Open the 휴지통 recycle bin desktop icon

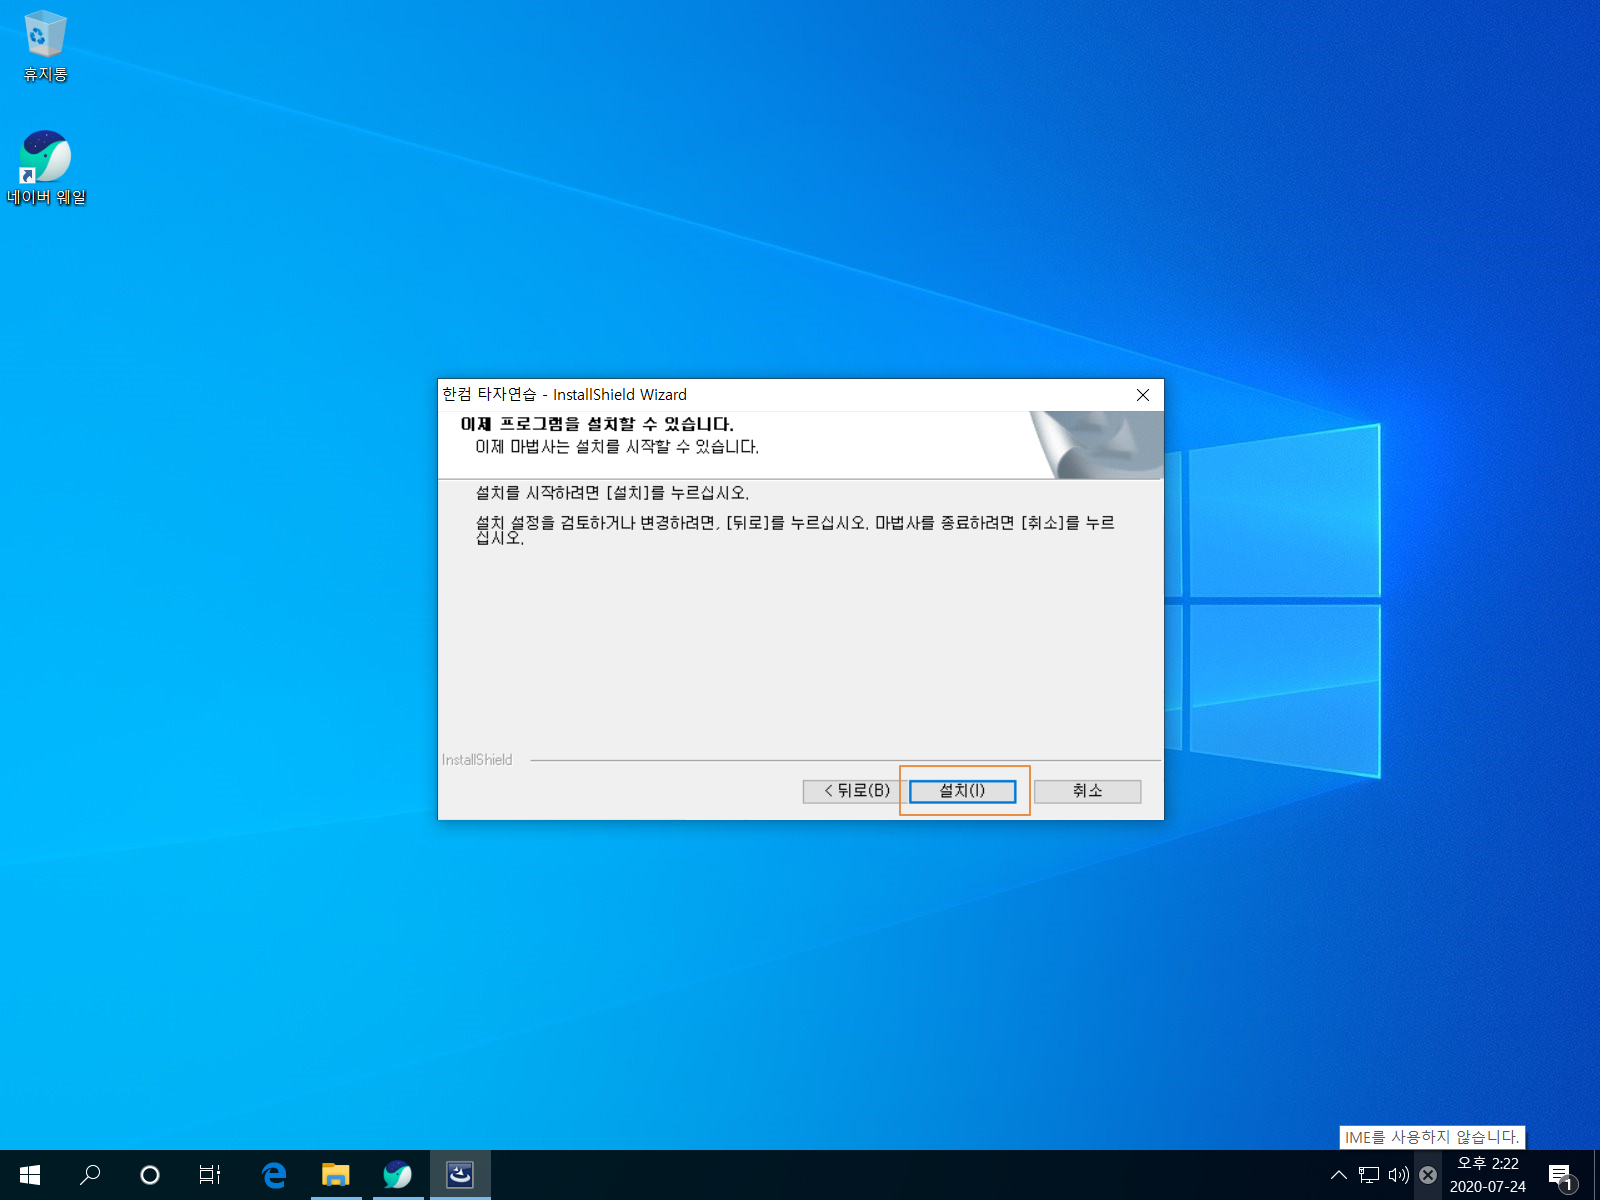(x=45, y=47)
